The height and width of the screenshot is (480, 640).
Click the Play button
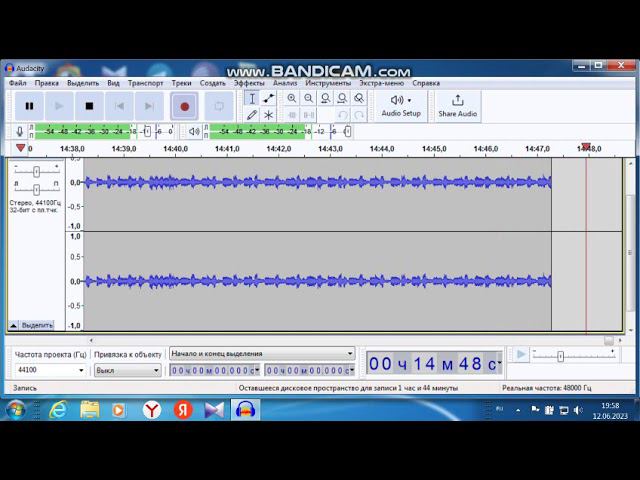(x=59, y=106)
